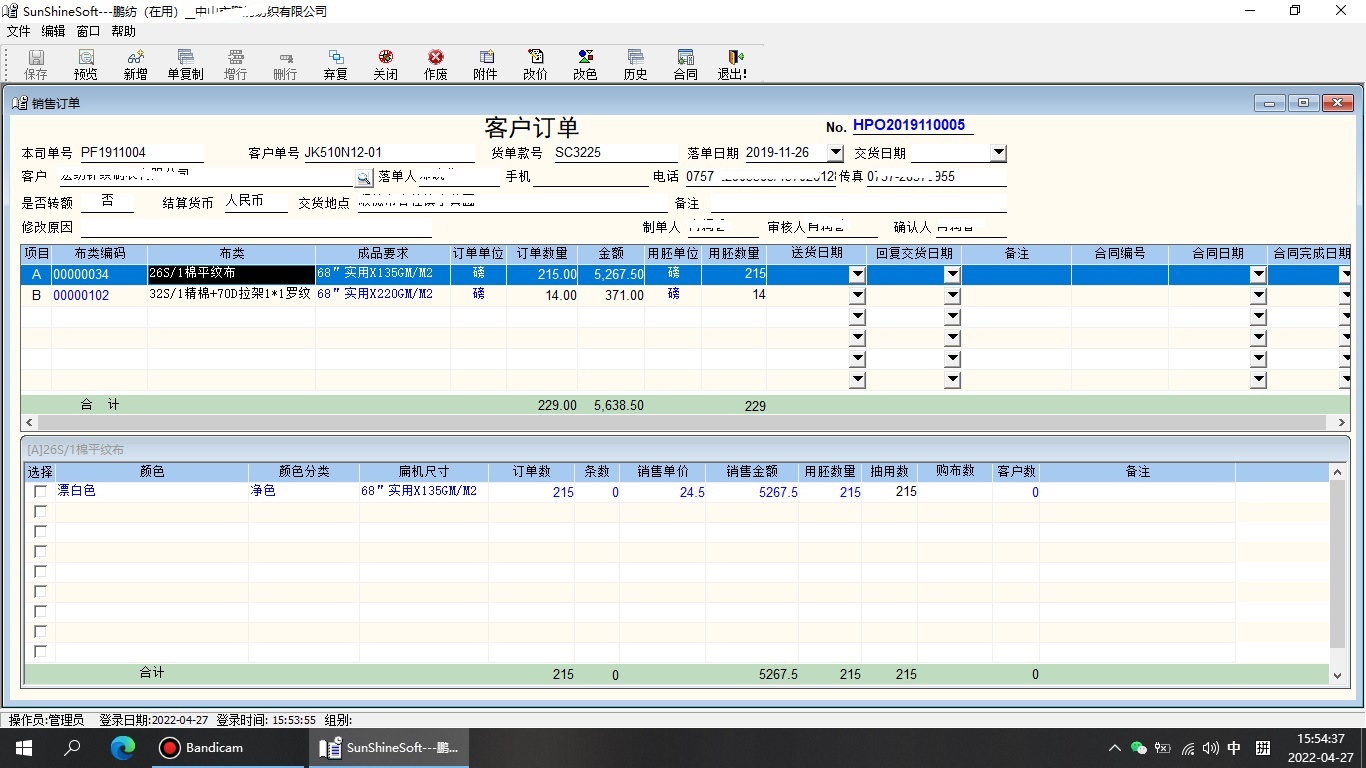Open the 文件 menu

tap(18, 31)
